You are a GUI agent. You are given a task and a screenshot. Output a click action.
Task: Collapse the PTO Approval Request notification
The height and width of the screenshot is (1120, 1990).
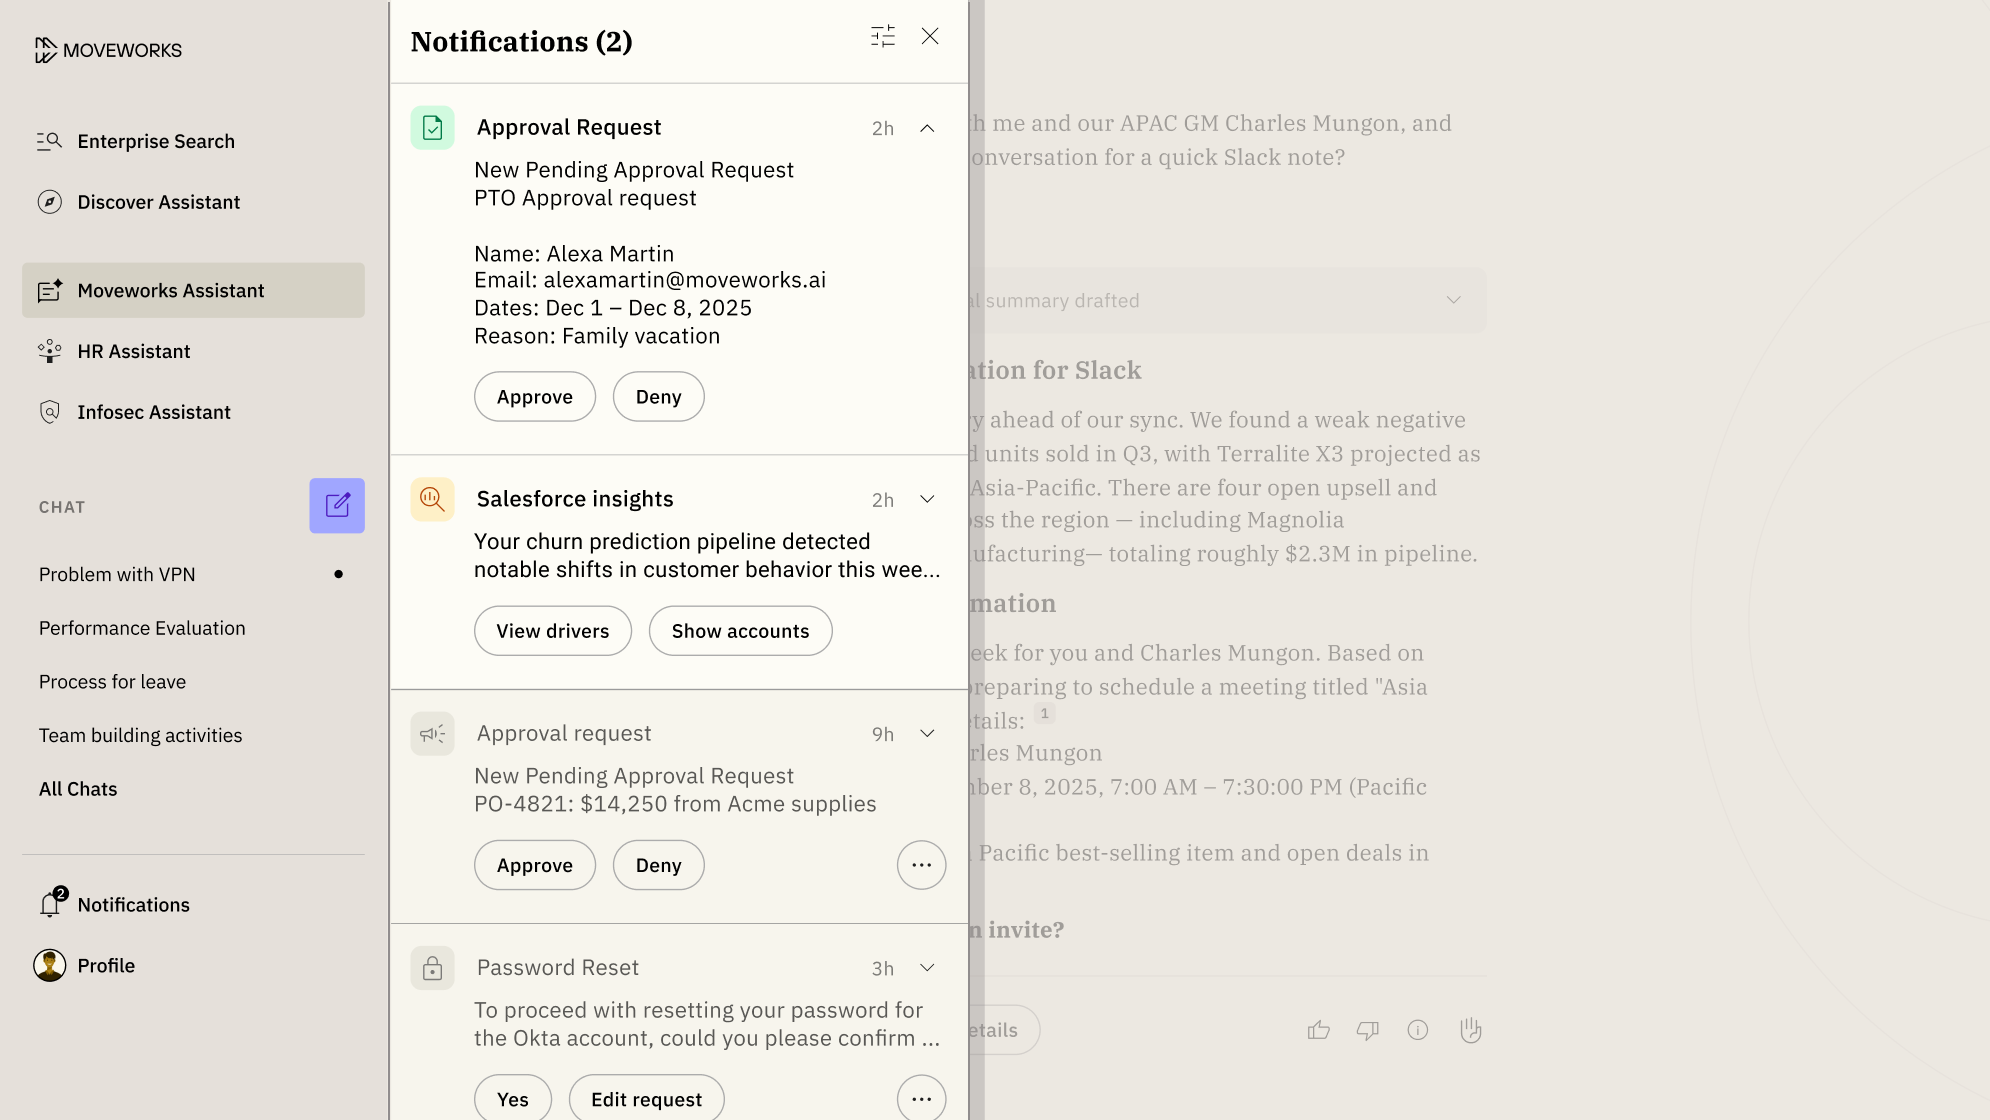(927, 128)
